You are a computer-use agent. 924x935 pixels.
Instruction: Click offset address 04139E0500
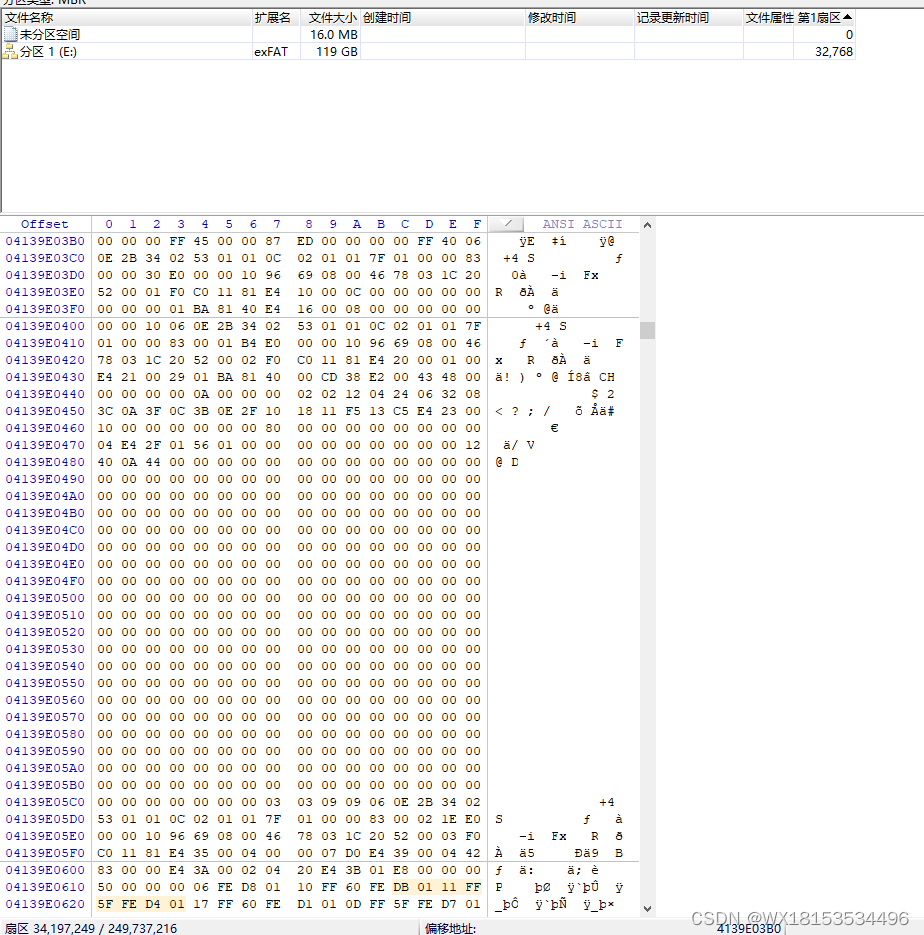pos(45,598)
